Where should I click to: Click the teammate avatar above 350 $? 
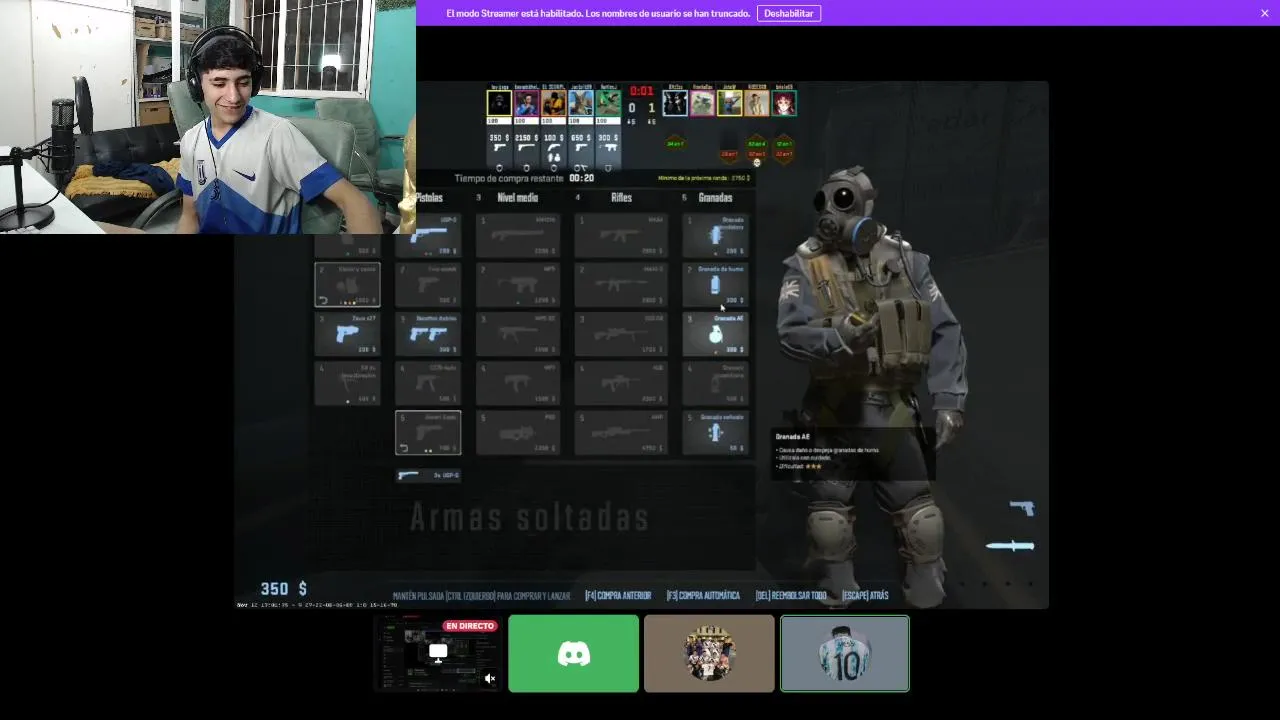(x=499, y=103)
